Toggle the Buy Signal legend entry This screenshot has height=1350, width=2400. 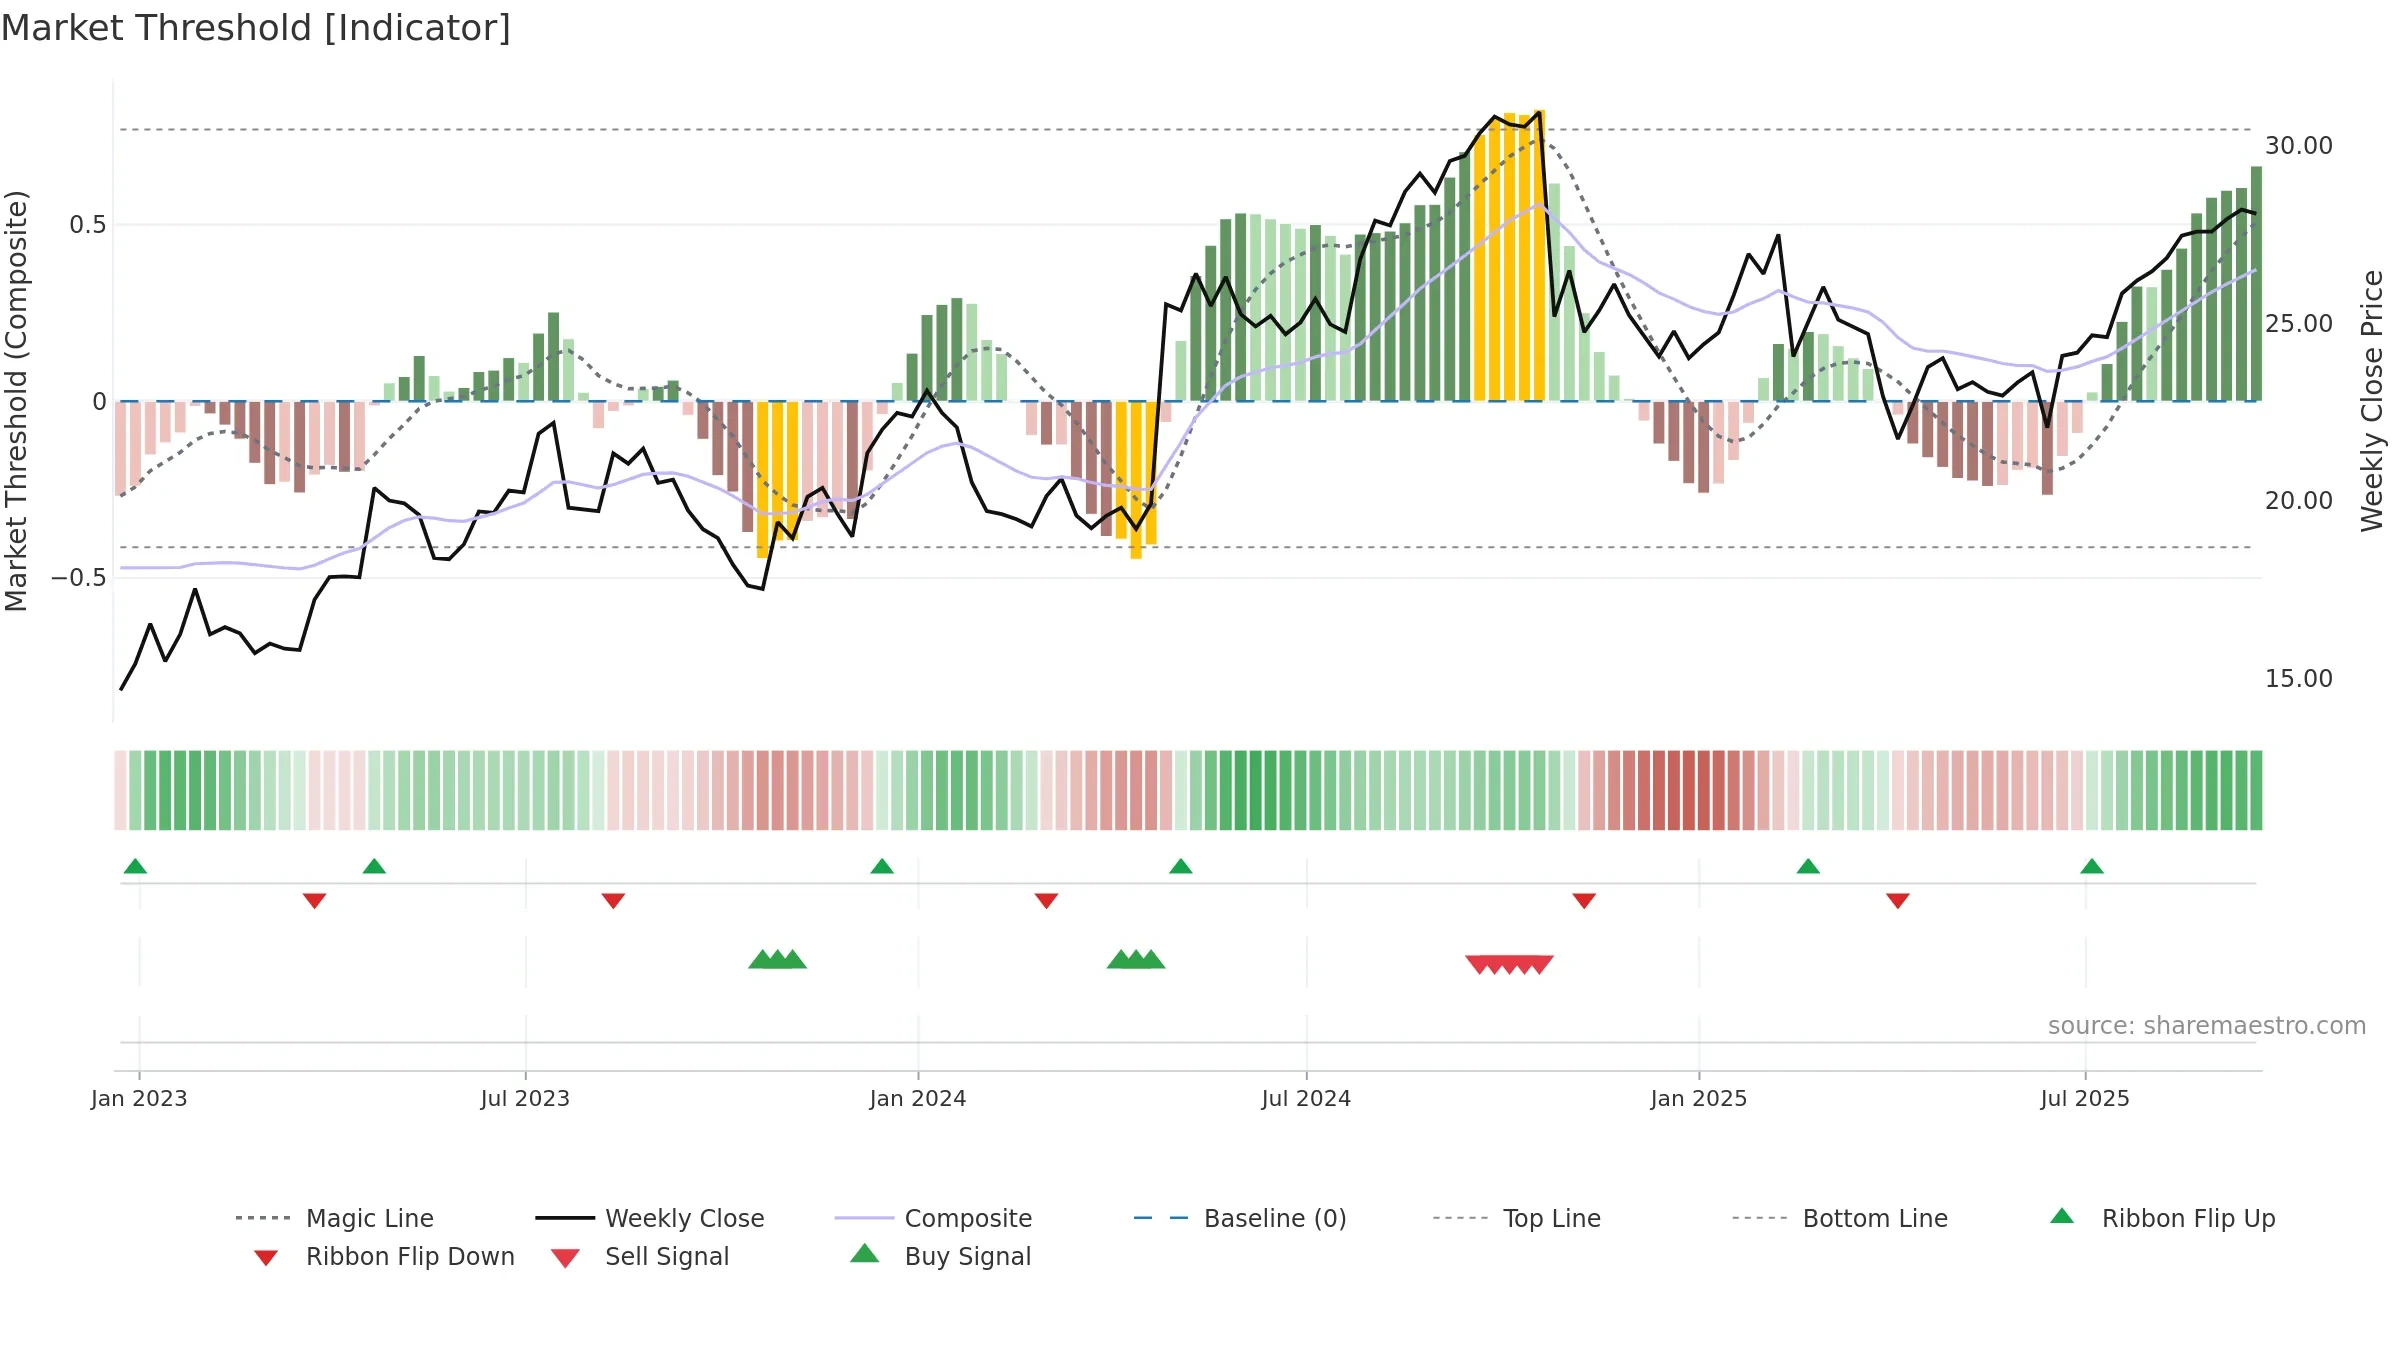(940, 1256)
